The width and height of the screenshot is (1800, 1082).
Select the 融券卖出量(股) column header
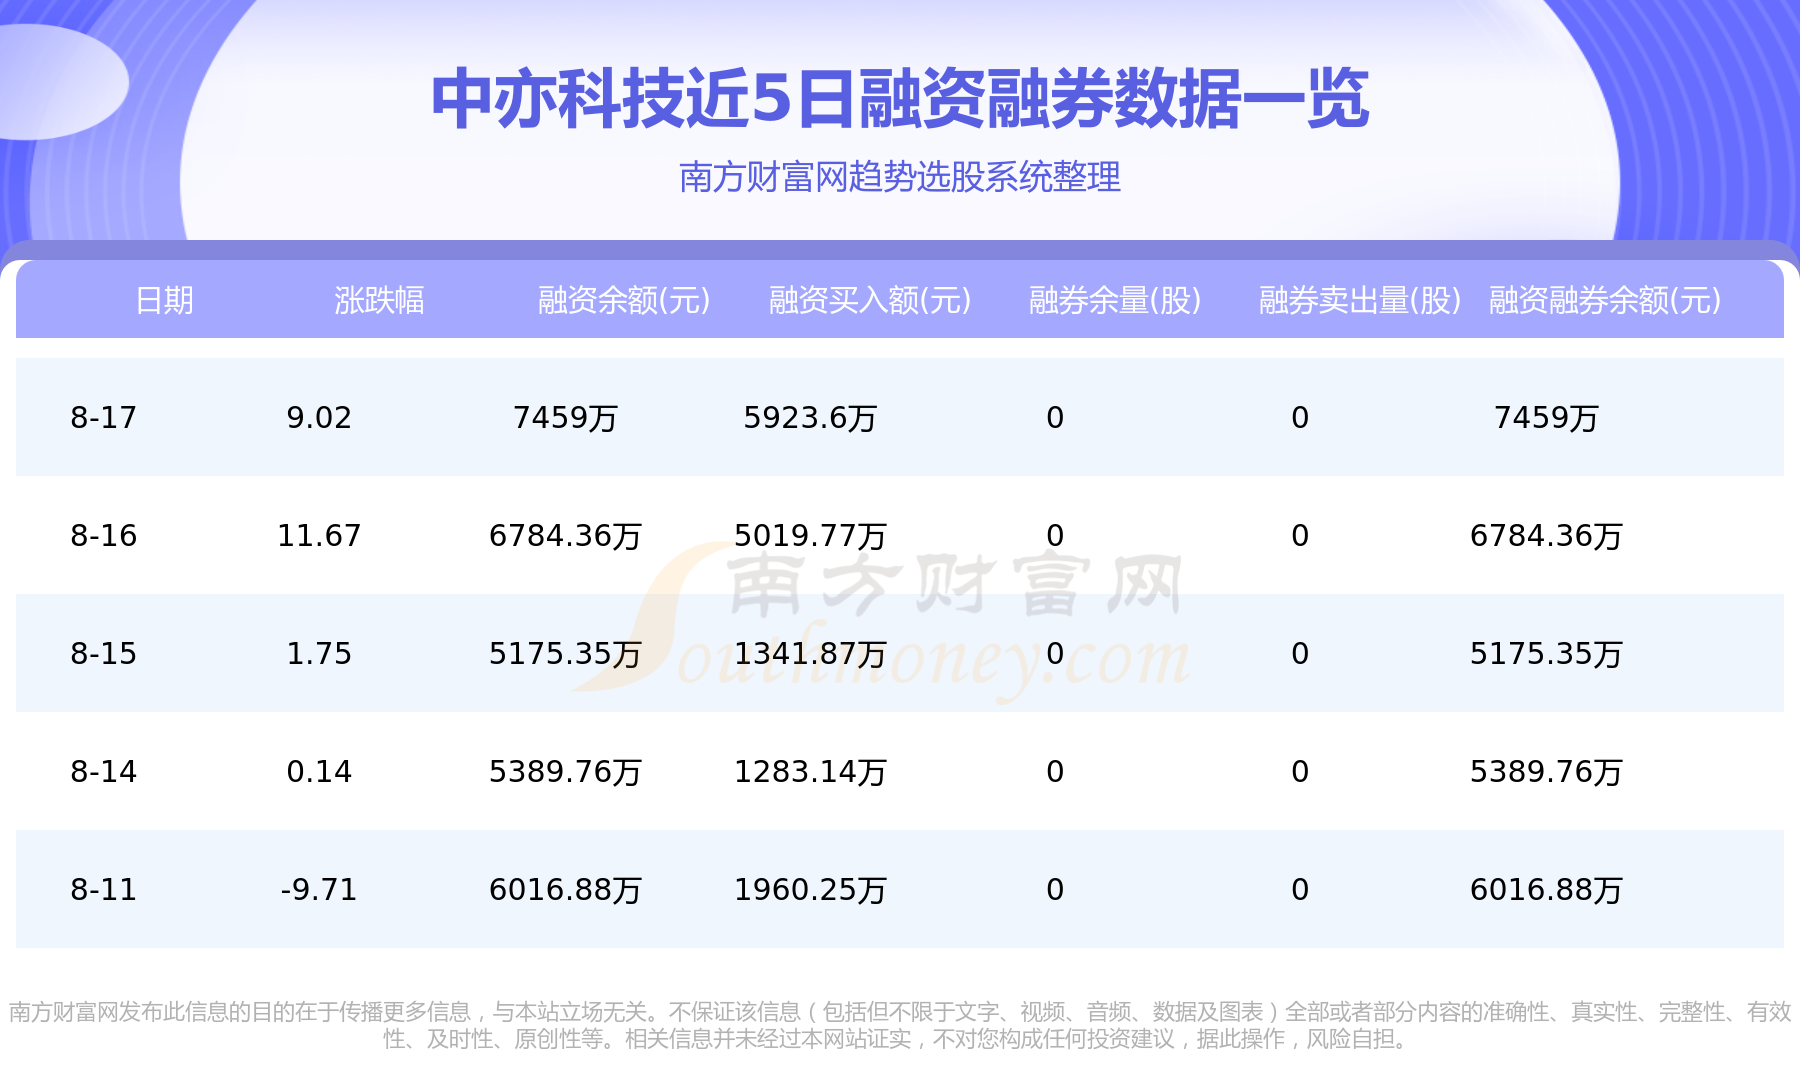pyautogui.click(x=1360, y=300)
